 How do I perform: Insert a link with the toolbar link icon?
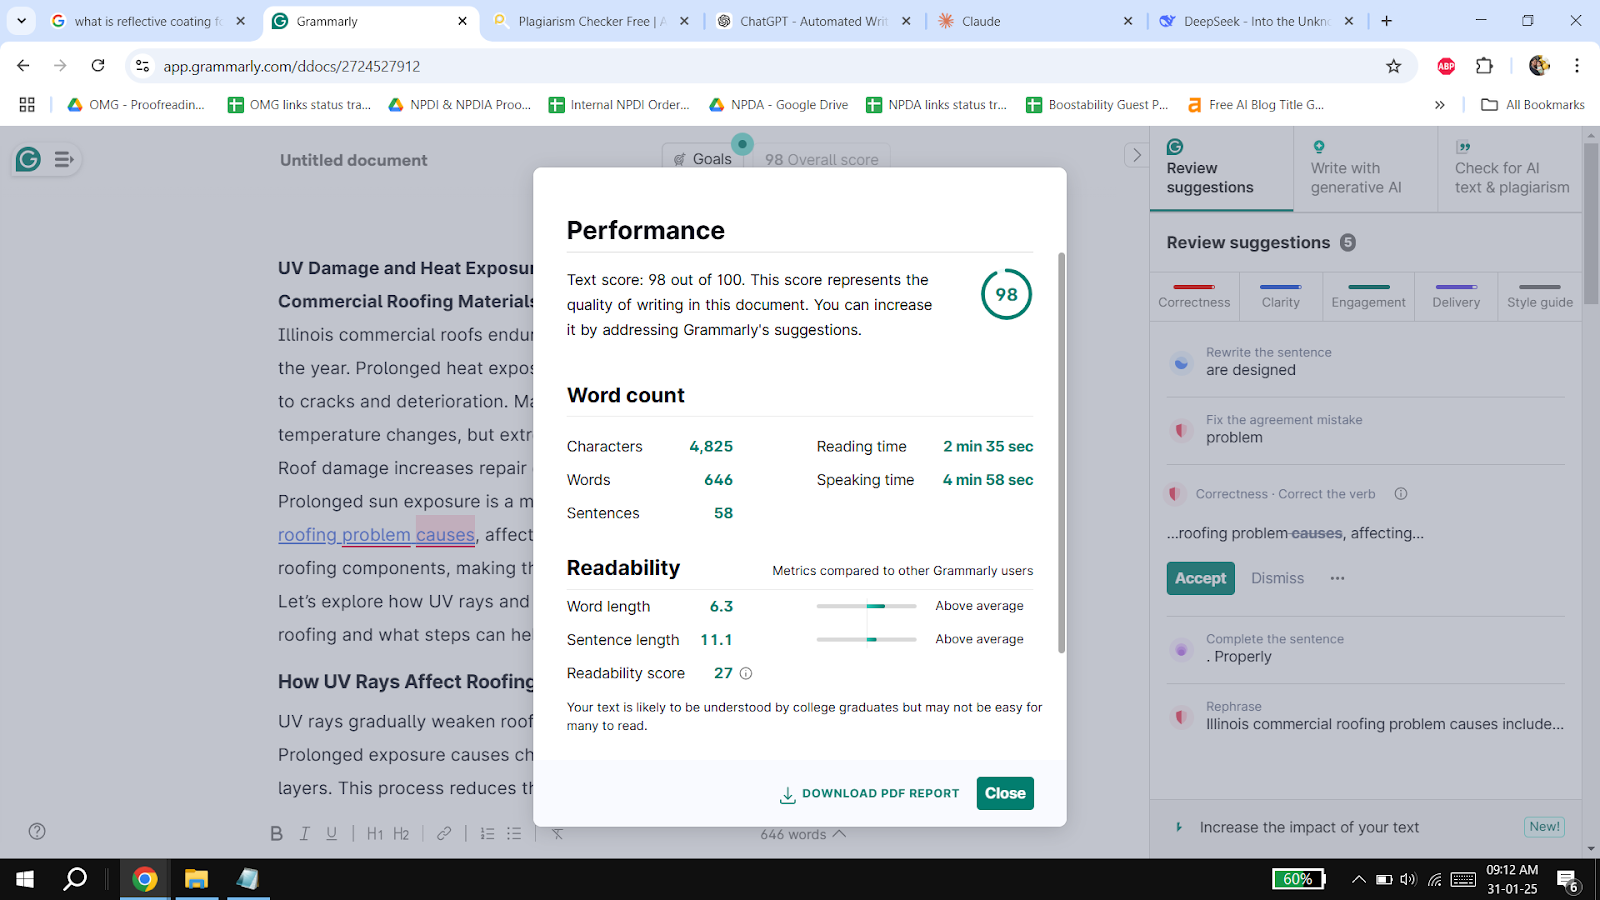444,833
